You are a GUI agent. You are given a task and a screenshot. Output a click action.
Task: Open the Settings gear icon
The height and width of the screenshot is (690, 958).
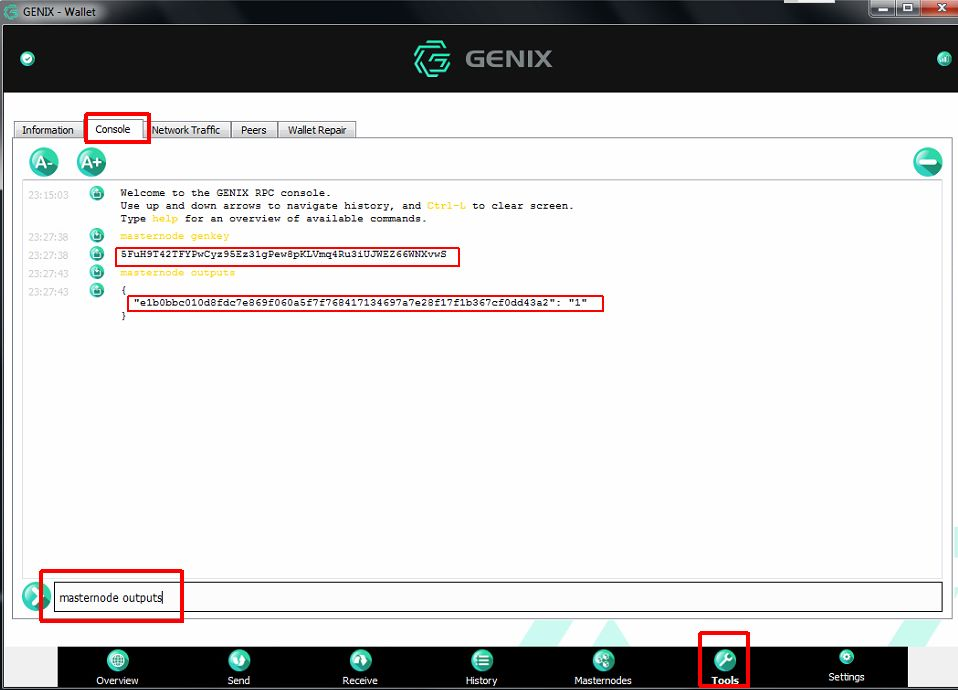846,657
